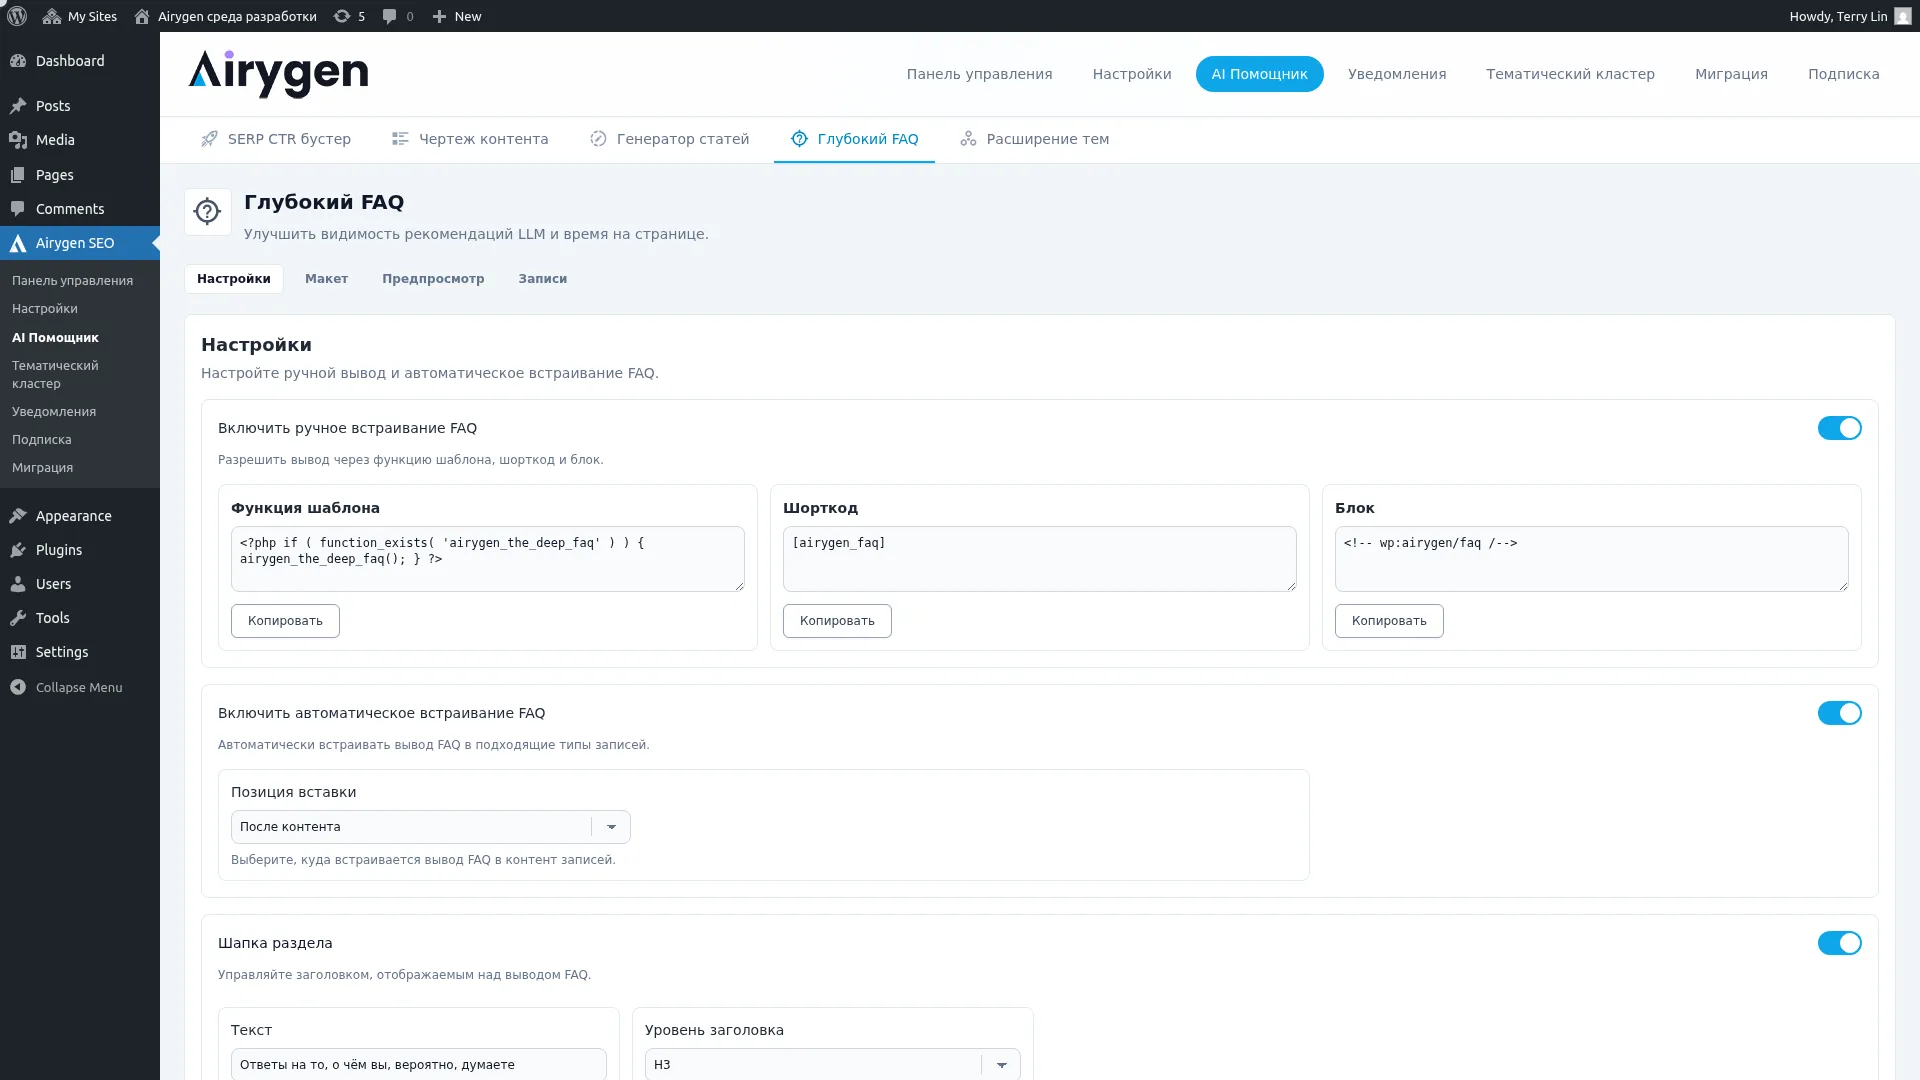The height and width of the screenshot is (1080, 1920).
Task: Click the Settings sliders icon
Action: click(18, 652)
